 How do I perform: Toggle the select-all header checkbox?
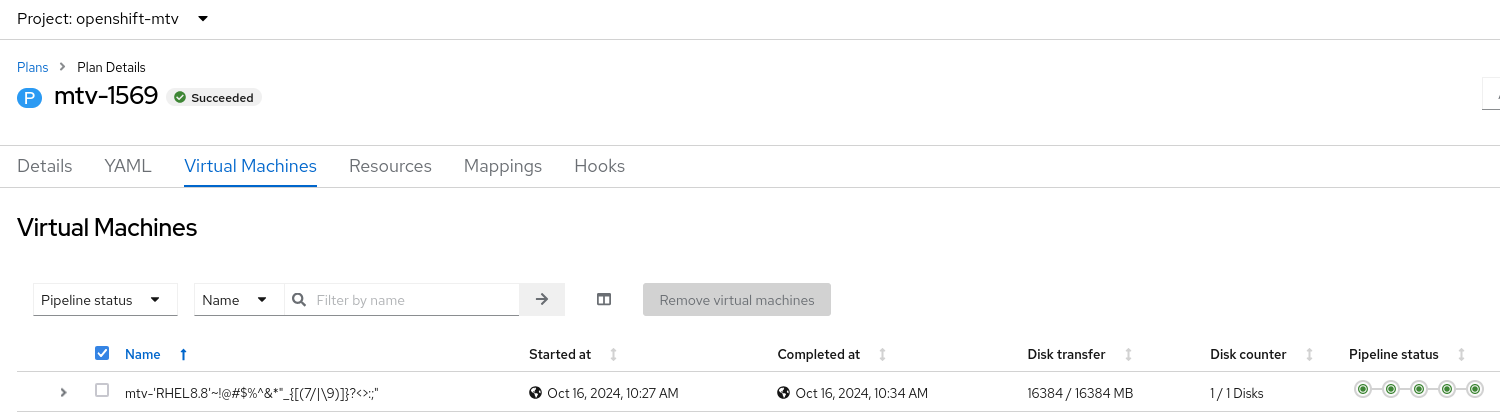click(x=102, y=353)
